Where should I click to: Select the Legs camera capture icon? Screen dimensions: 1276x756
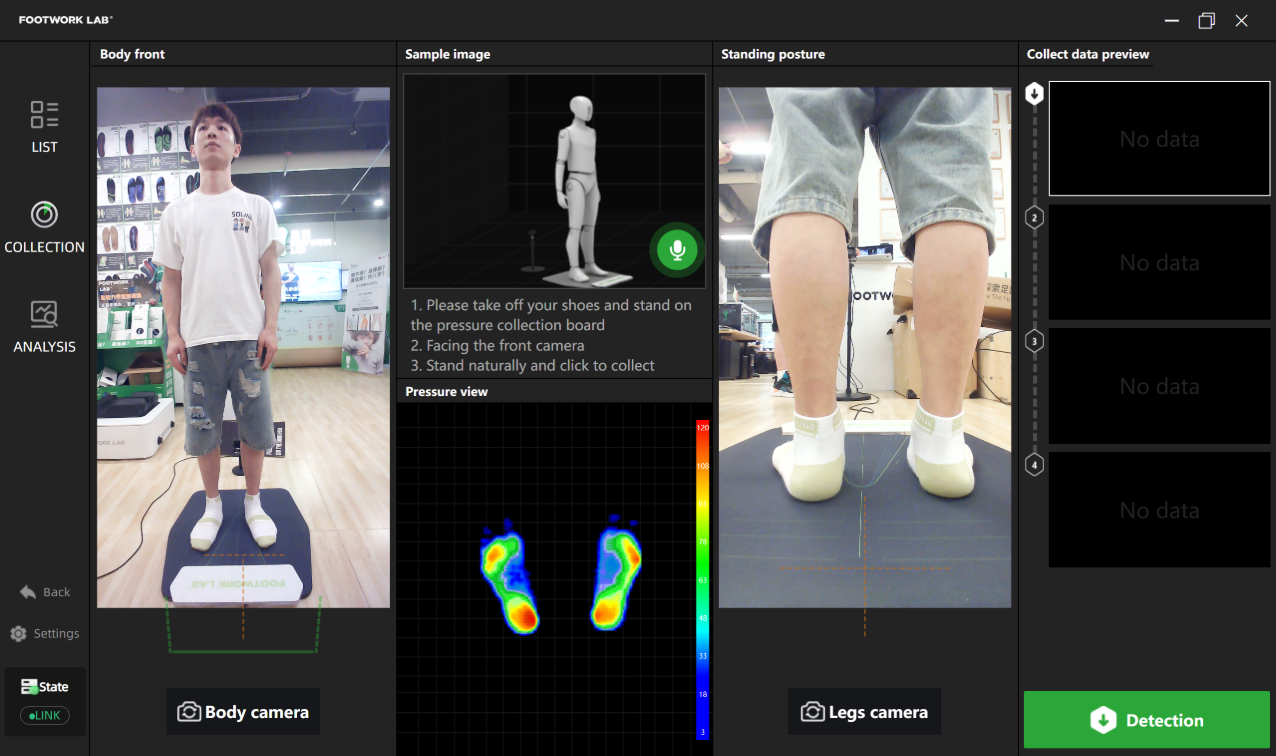pyautogui.click(x=811, y=711)
